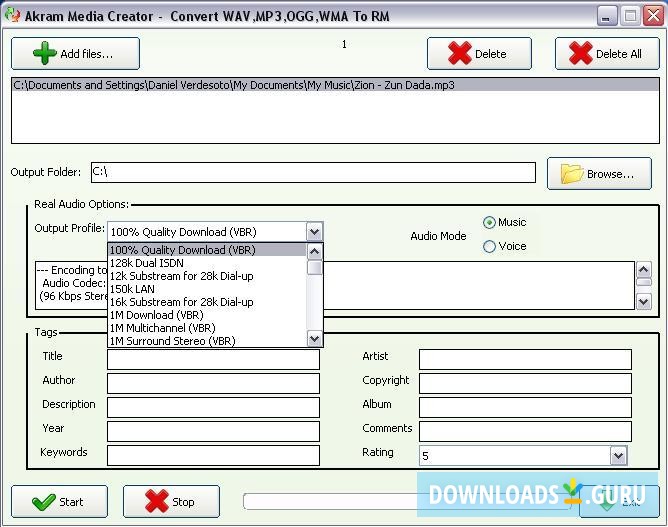Focus the Artist tag field

coord(525,359)
